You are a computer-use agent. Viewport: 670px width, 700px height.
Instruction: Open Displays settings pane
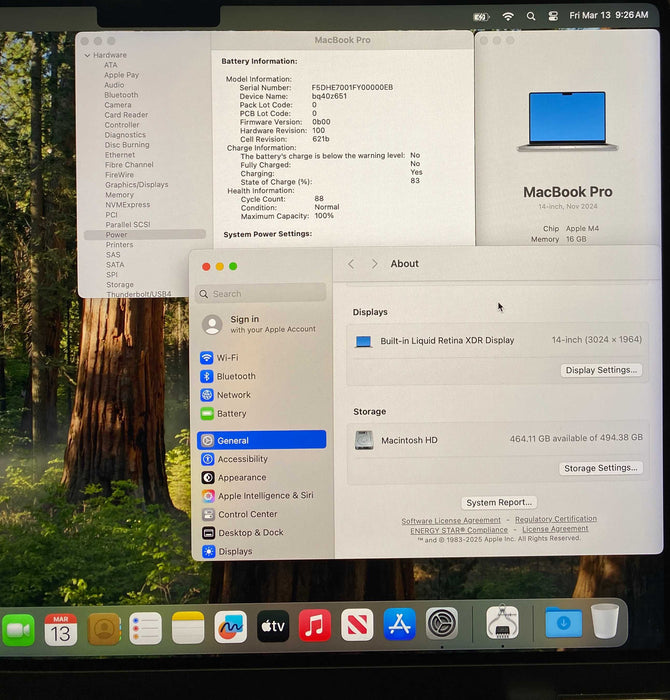(227, 552)
